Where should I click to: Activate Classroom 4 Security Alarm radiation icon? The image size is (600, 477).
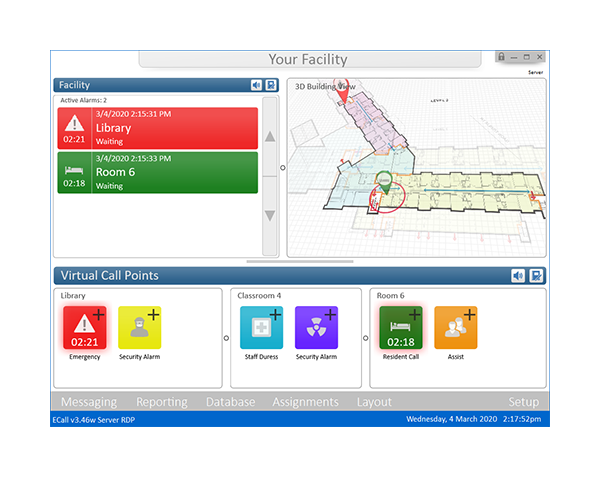click(316, 328)
